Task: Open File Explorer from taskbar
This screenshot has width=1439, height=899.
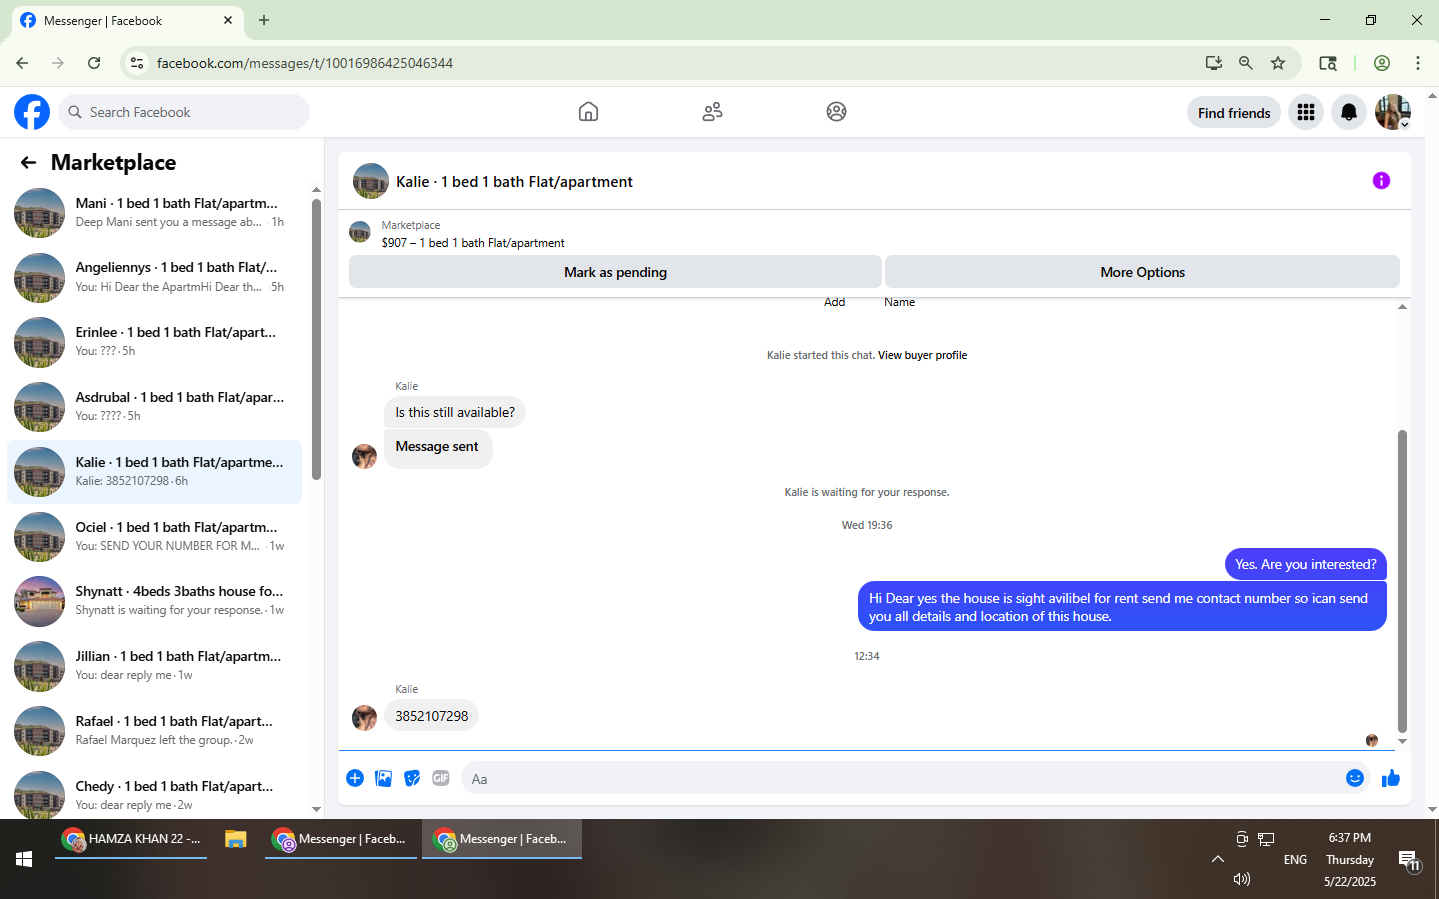Action: pyautogui.click(x=236, y=839)
